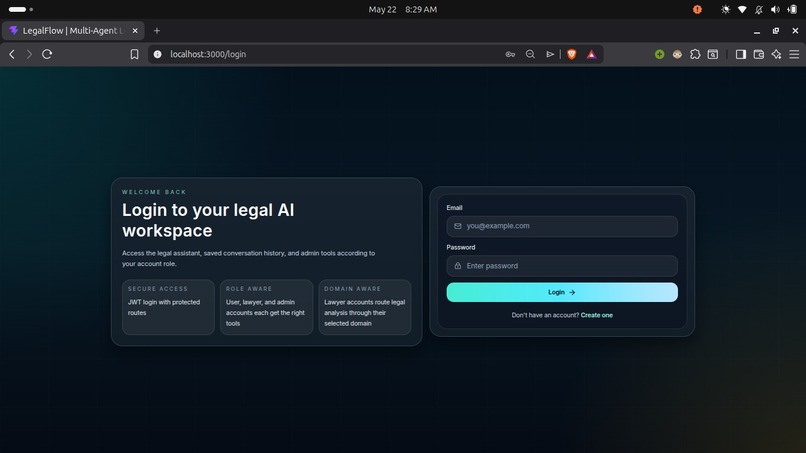806x453 pixels.
Task: Click the Role Aware card
Action: click(x=266, y=307)
